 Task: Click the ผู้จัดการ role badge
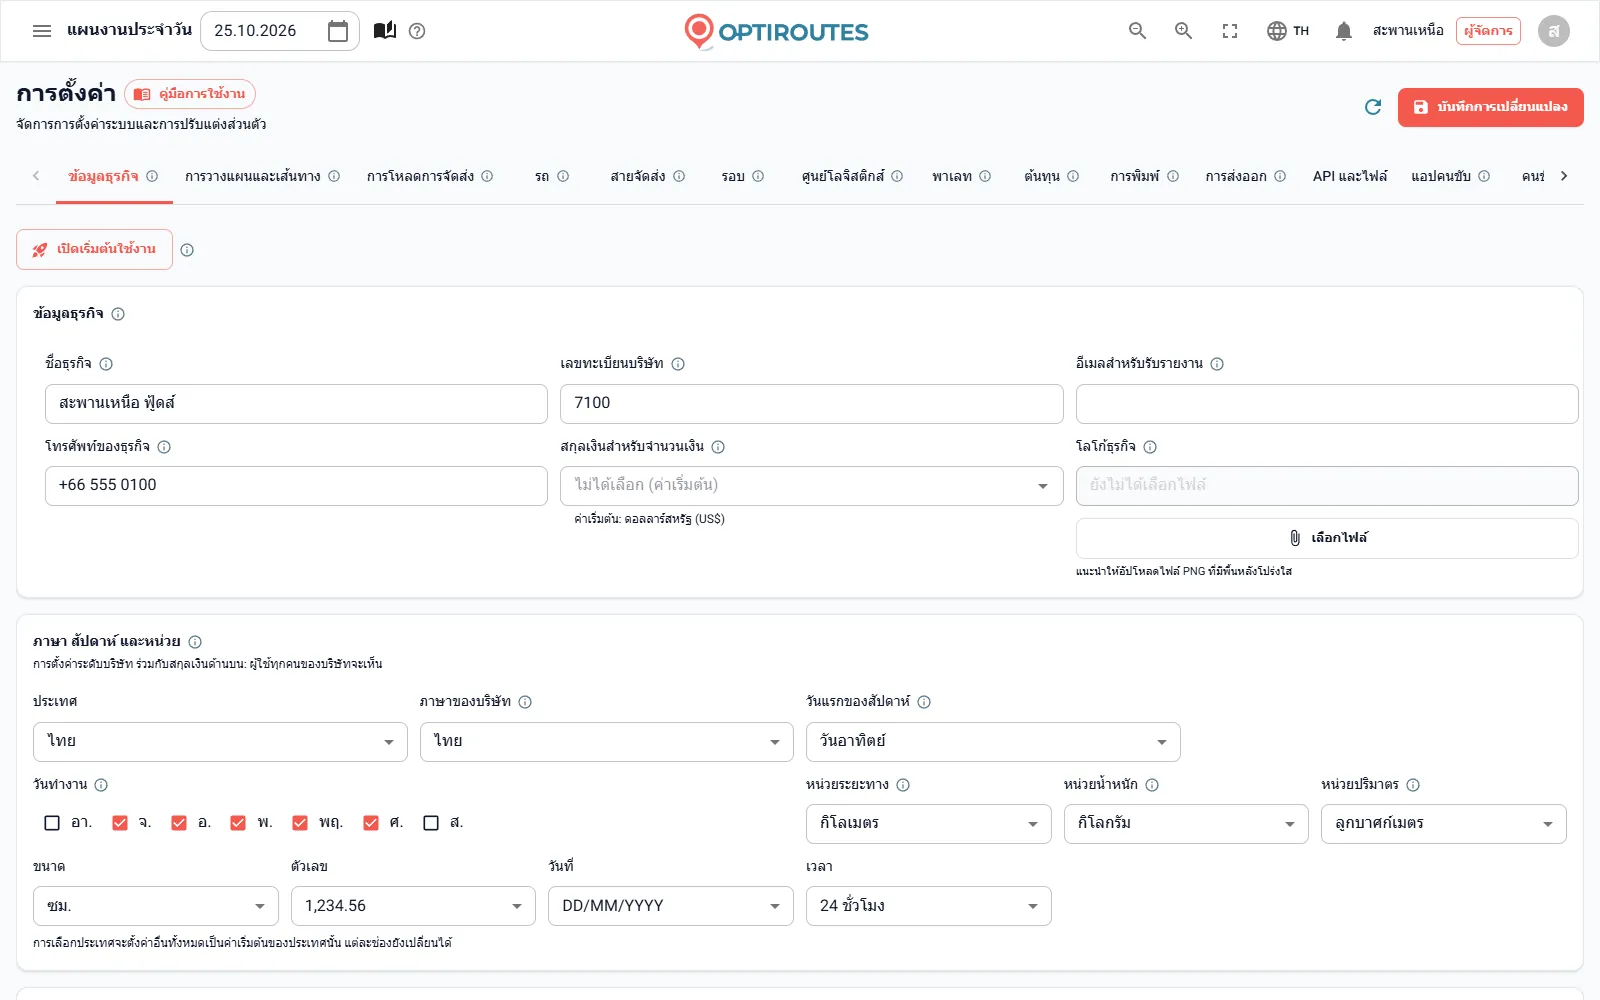click(x=1488, y=31)
